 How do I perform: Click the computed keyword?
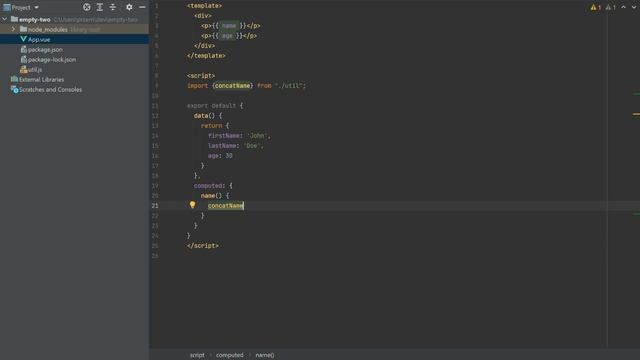(208, 186)
